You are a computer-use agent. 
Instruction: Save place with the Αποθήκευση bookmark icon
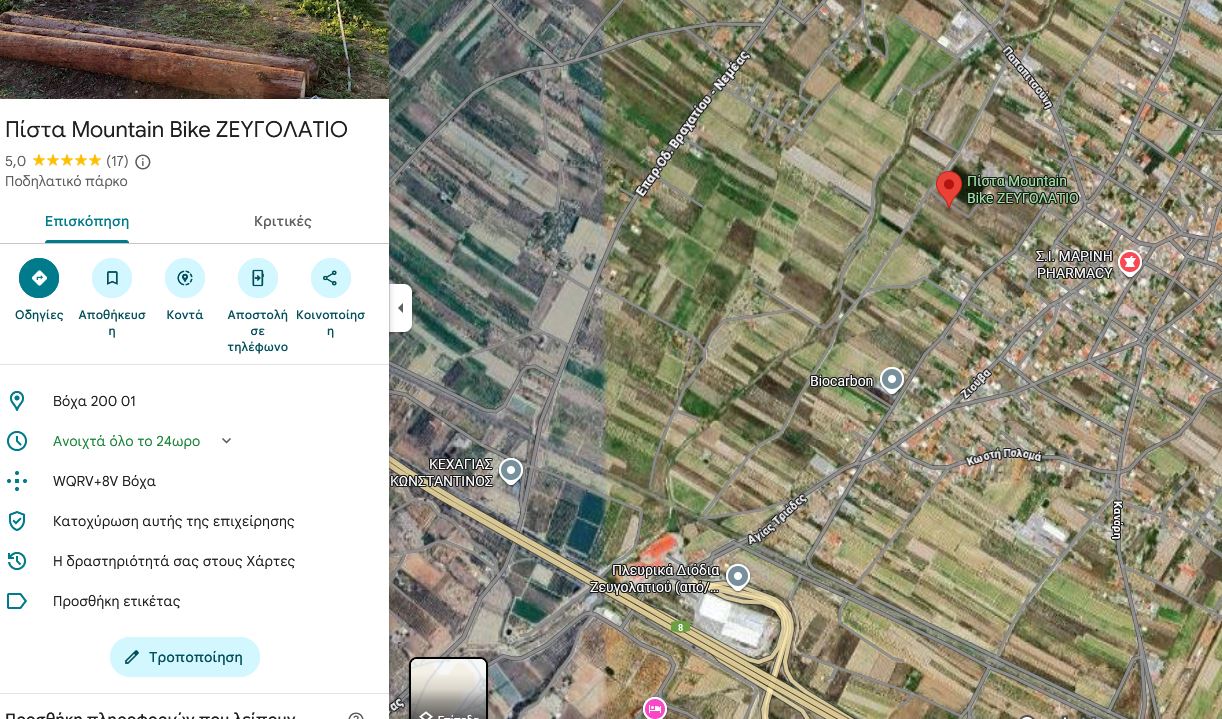[112, 278]
